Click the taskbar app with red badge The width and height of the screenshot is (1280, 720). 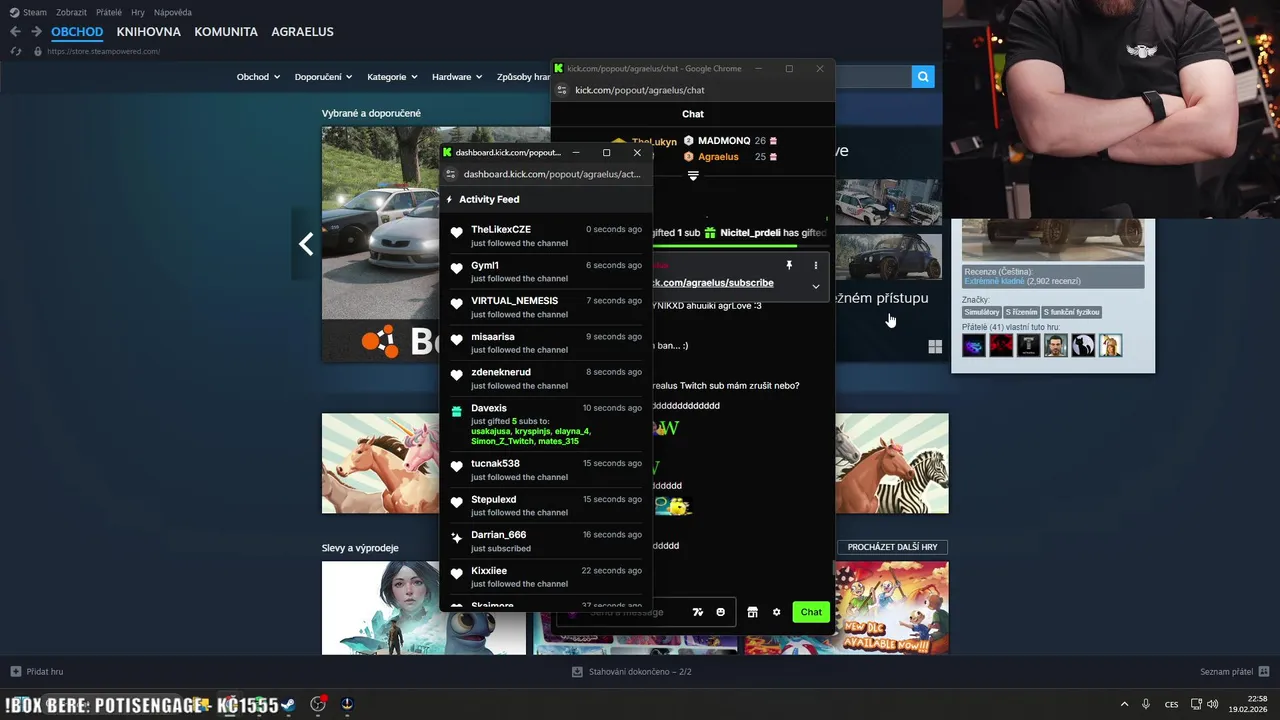pos(318,704)
